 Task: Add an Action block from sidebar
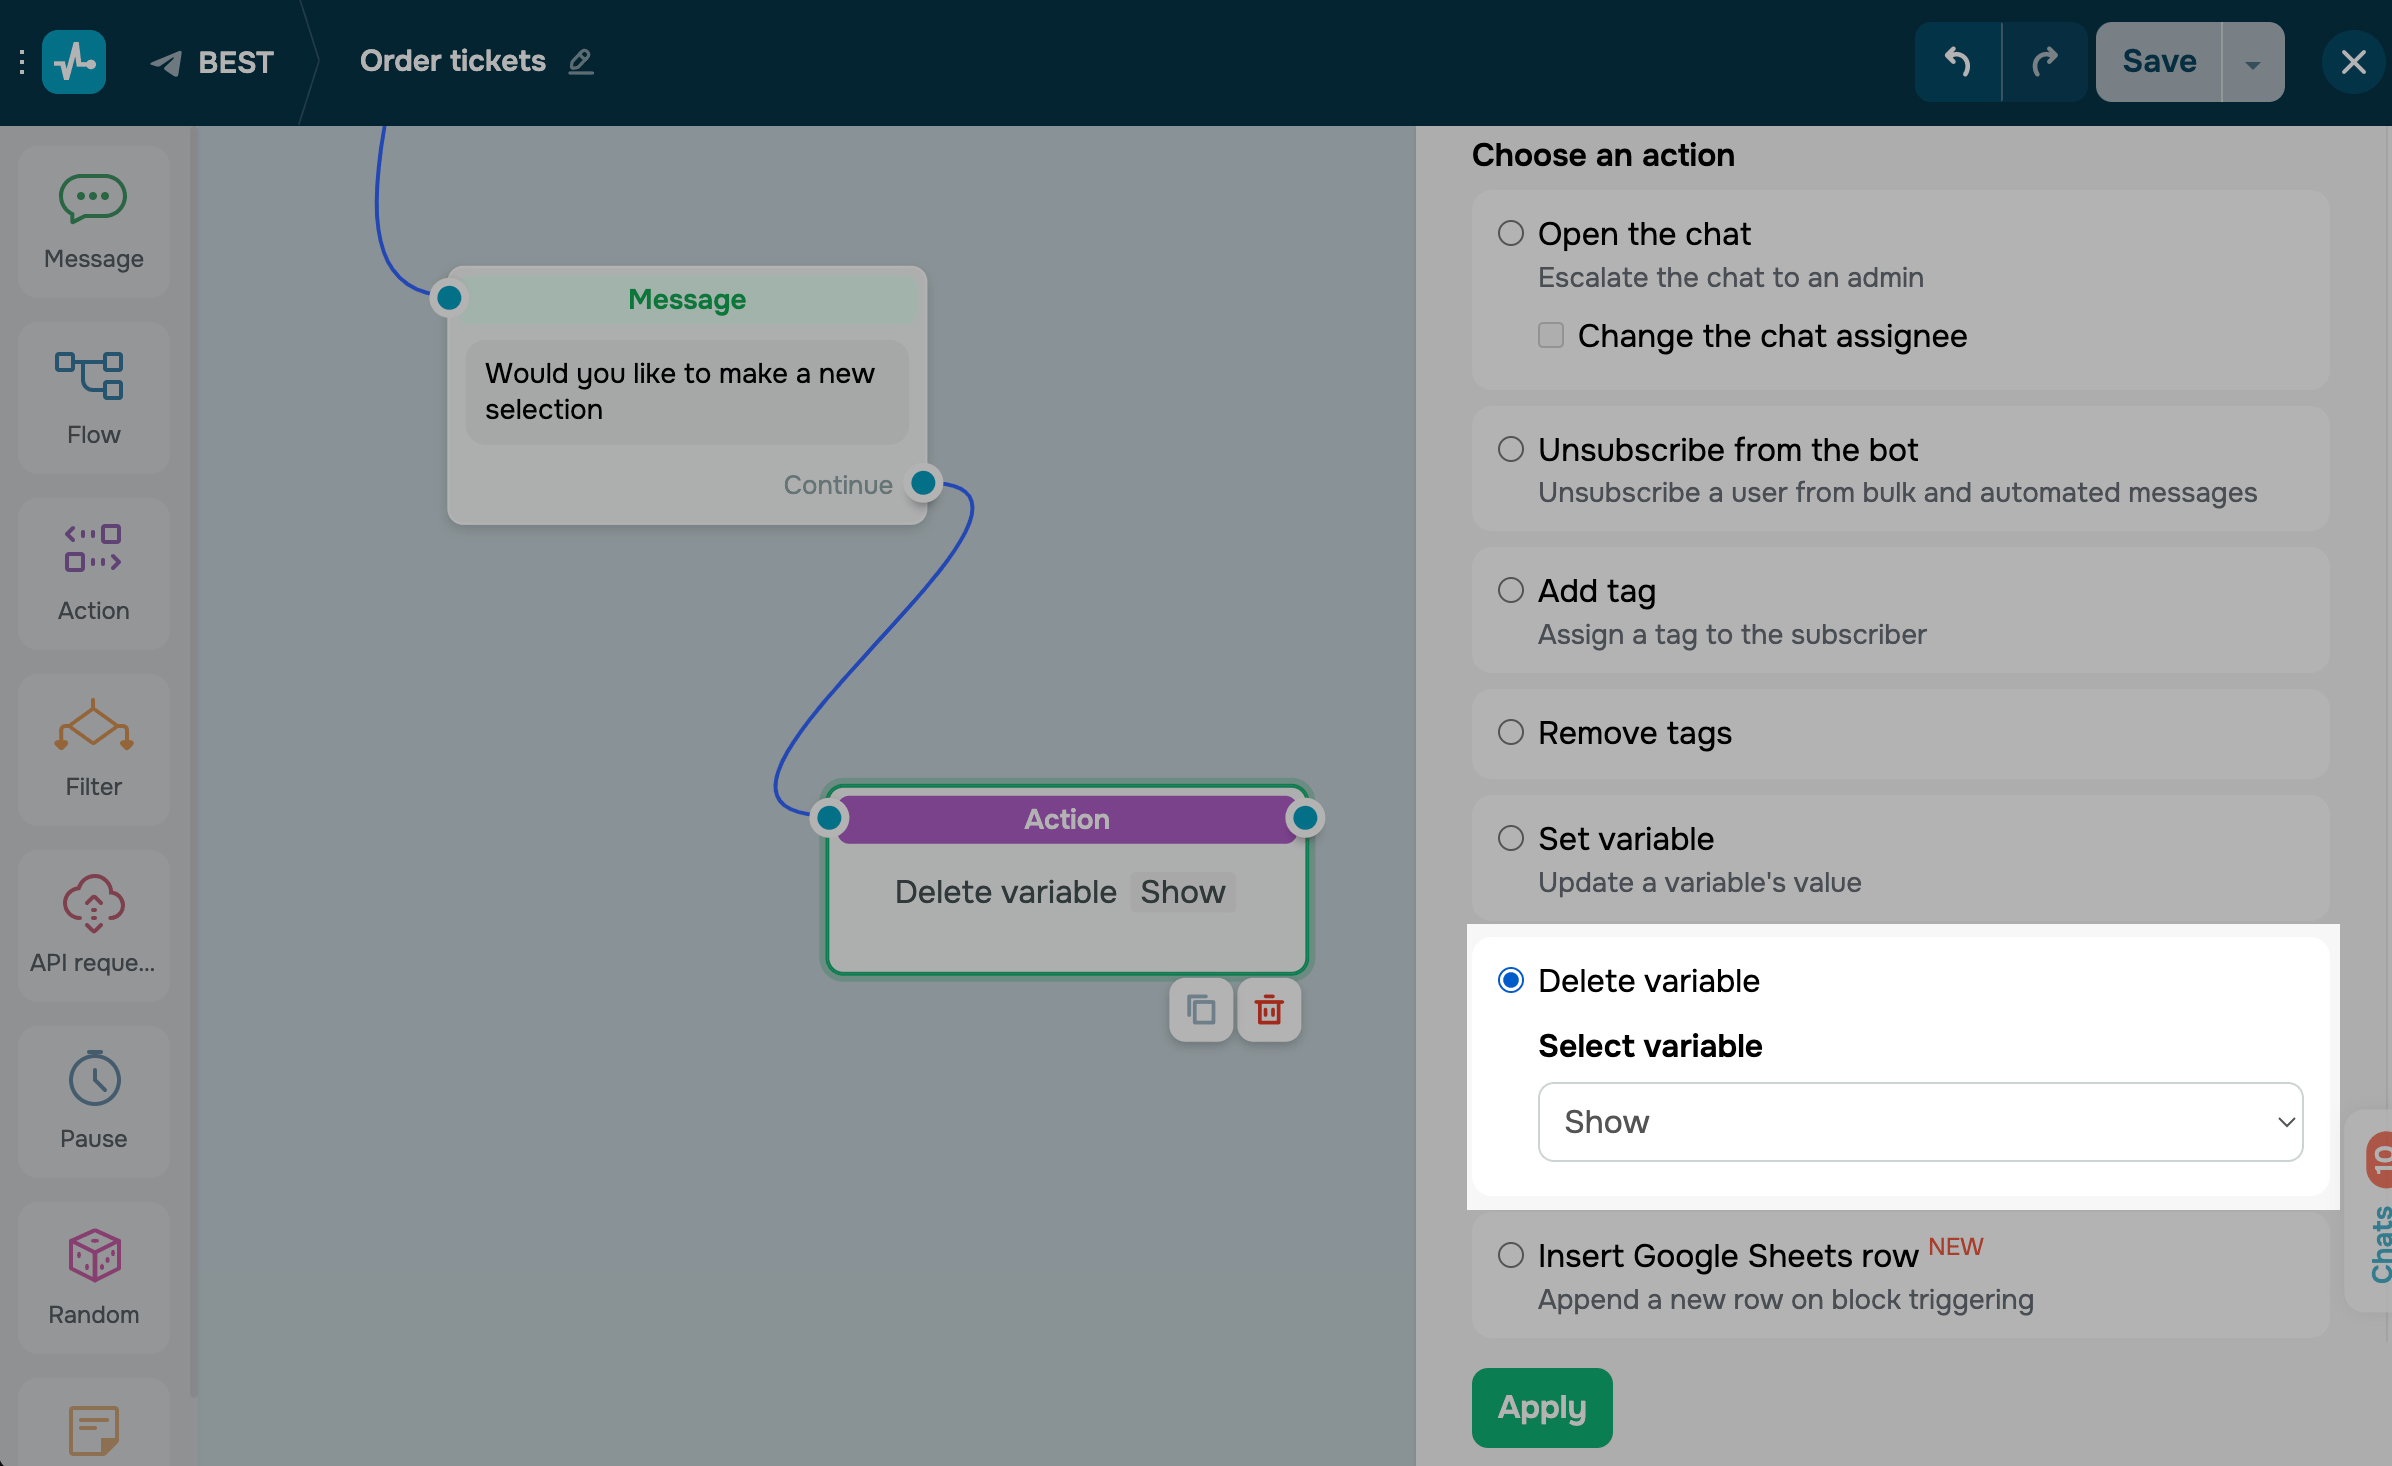93,574
